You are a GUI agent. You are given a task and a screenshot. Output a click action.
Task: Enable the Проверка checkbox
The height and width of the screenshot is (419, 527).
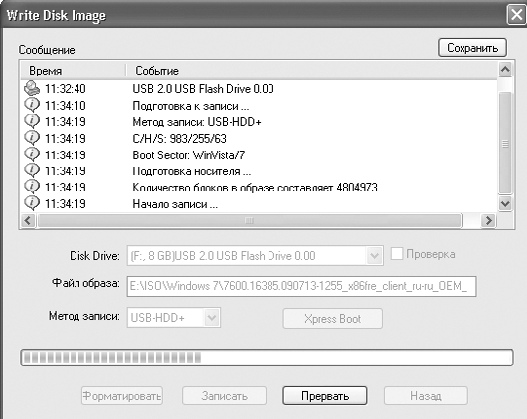[397, 254]
